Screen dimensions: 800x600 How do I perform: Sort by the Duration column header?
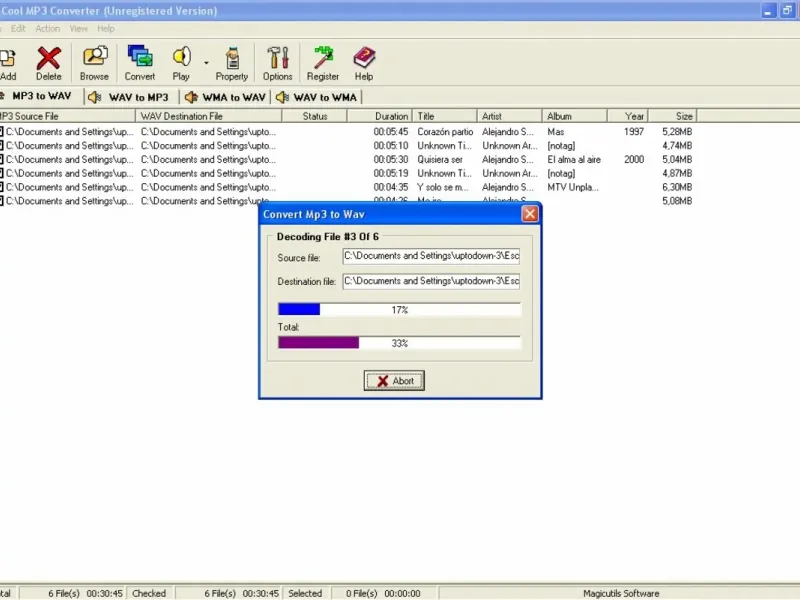pyautogui.click(x=380, y=116)
